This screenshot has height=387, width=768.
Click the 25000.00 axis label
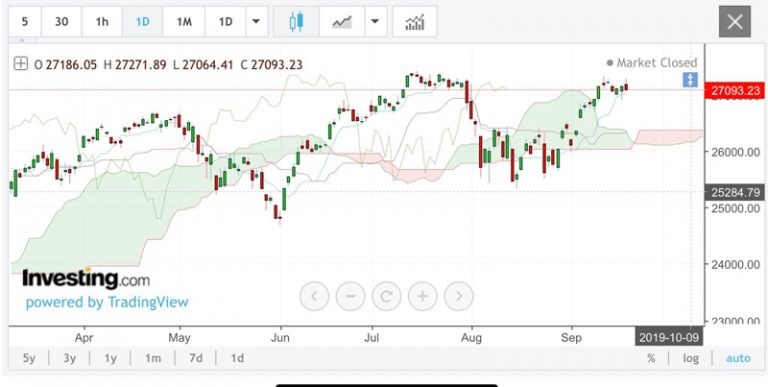pyautogui.click(x=735, y=209)
